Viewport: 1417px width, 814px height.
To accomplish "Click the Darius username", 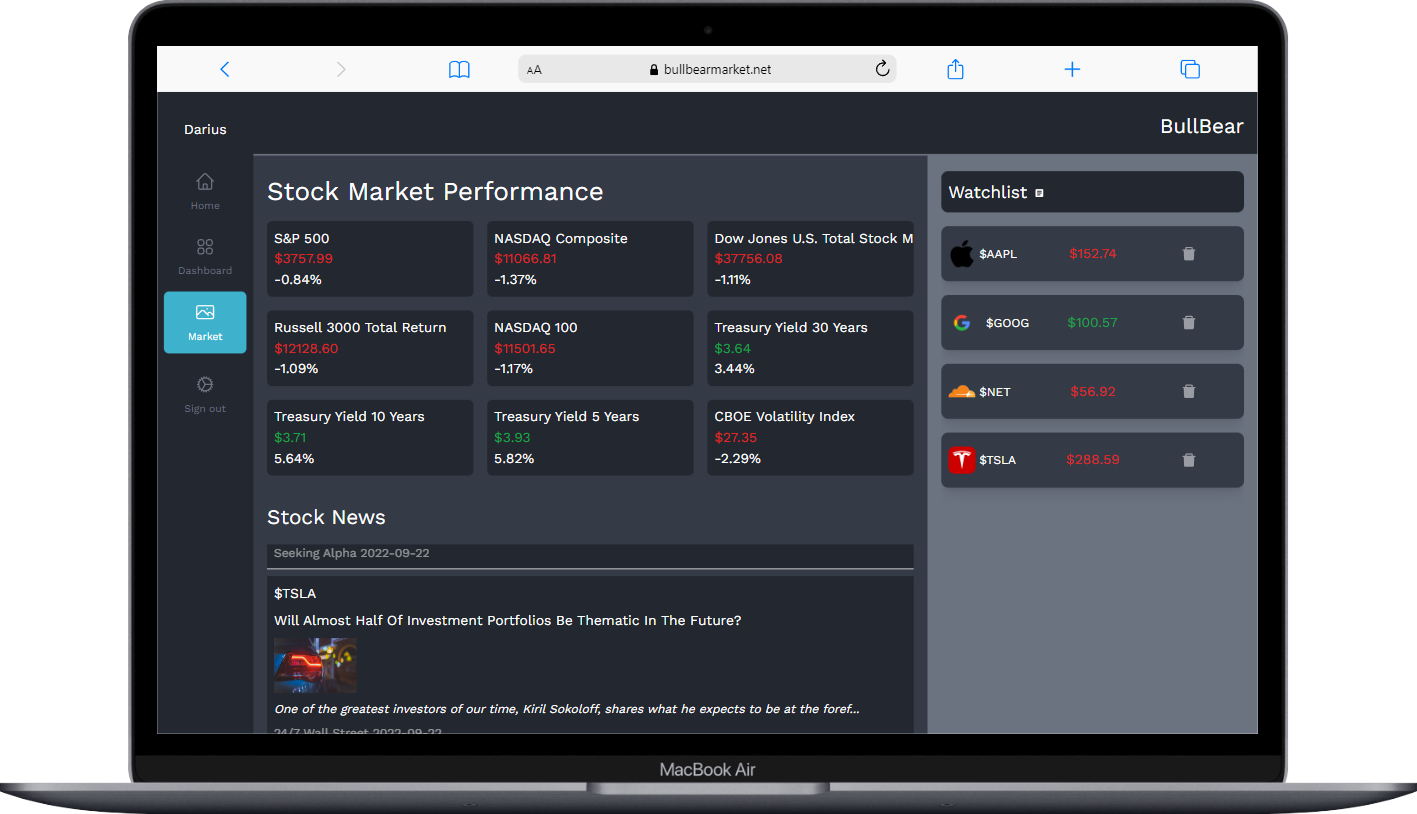I will click(205, 129).
